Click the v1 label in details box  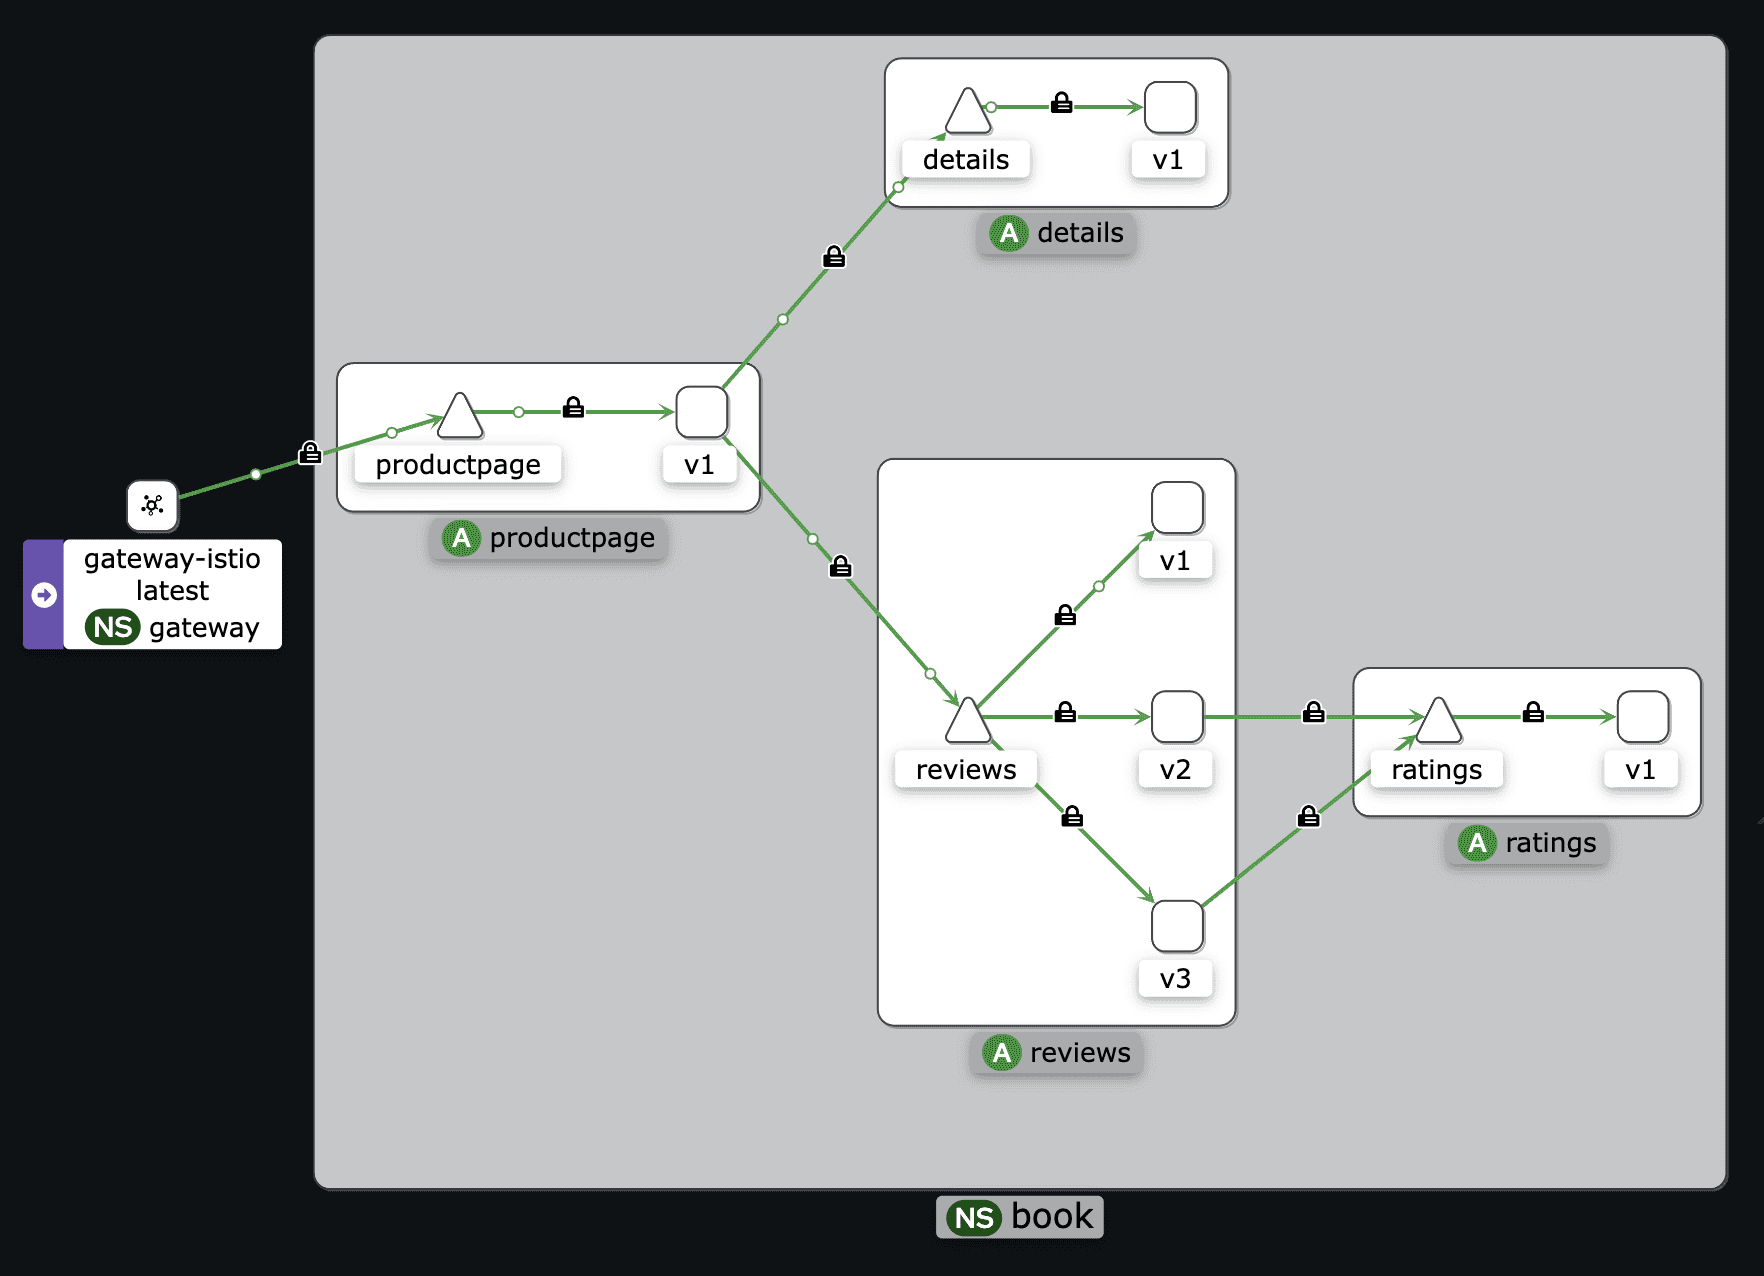(1168, 160)
